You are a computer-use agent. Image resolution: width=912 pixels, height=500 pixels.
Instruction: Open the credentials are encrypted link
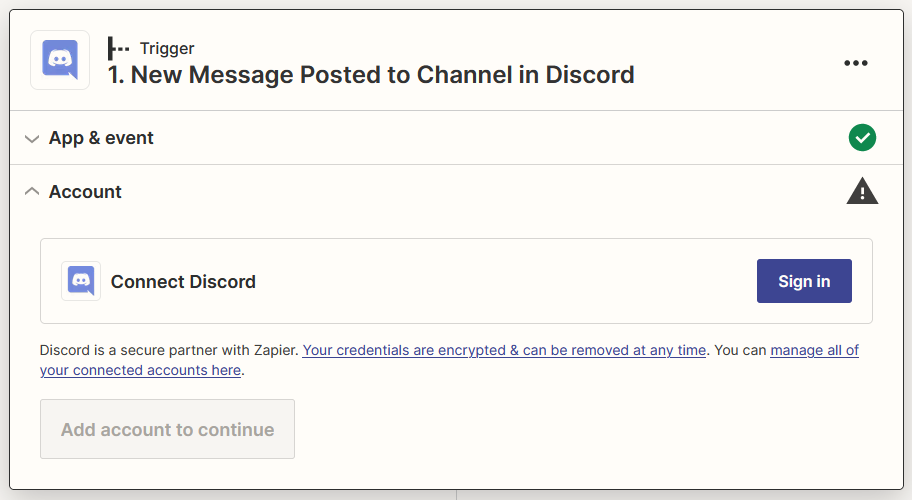(504, 350)
